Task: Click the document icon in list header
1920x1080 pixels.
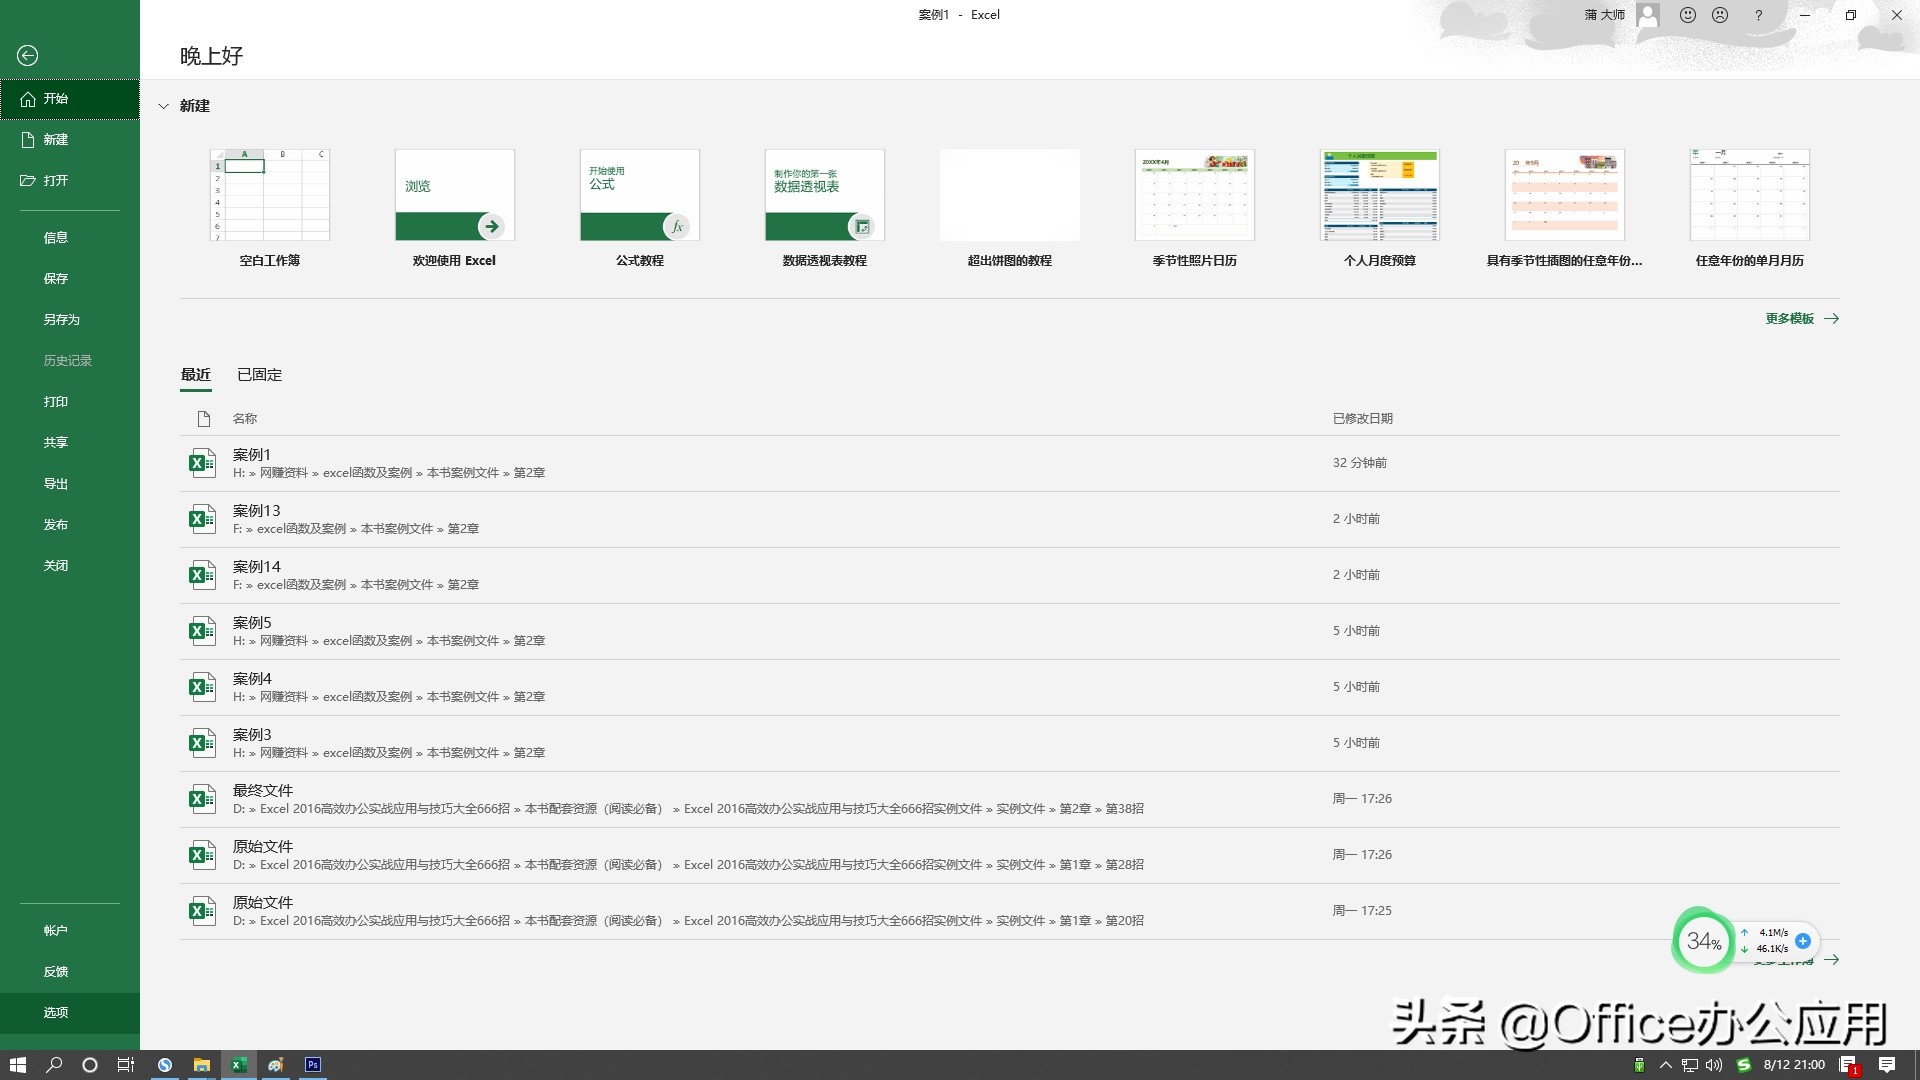Action: coord(204,419)
